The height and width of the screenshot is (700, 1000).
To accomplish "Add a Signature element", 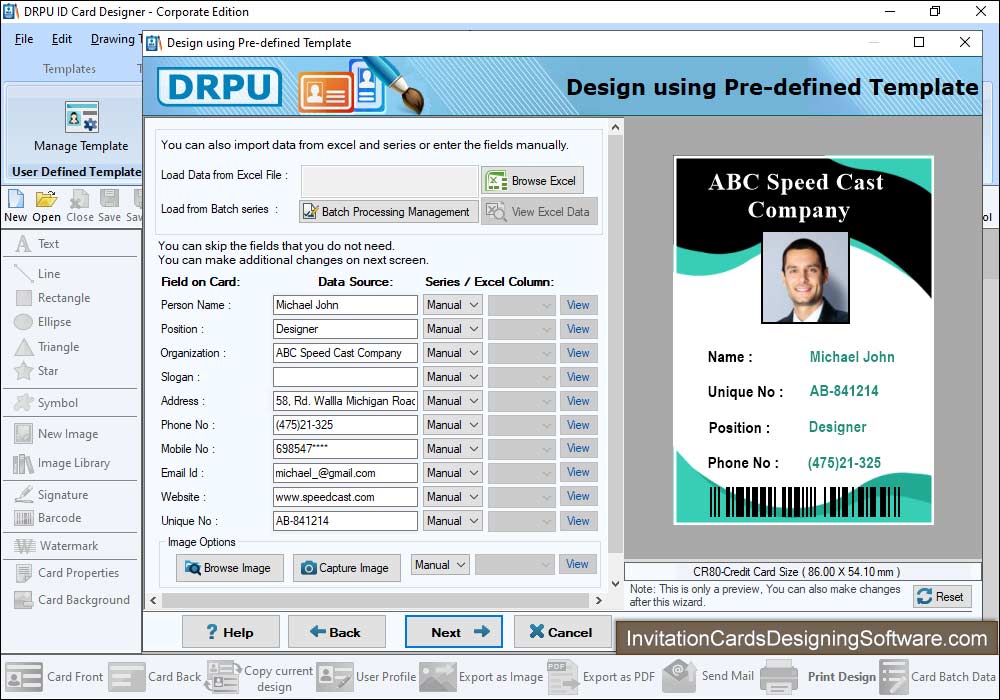I will pyautogui.click(x=51, y=495).
